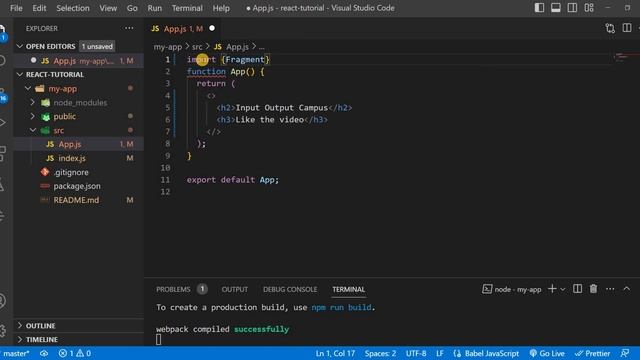640x360 pixels.
Task: Toggle primary side bar layout icon
Action: [539, 8]
